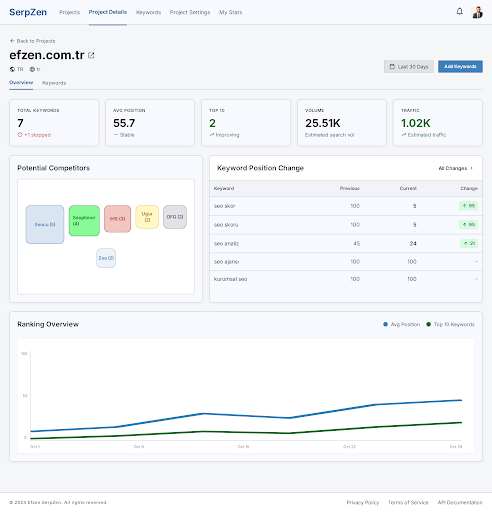
Task: Open Privacy Policy footer link
Action: coord(363,502)
